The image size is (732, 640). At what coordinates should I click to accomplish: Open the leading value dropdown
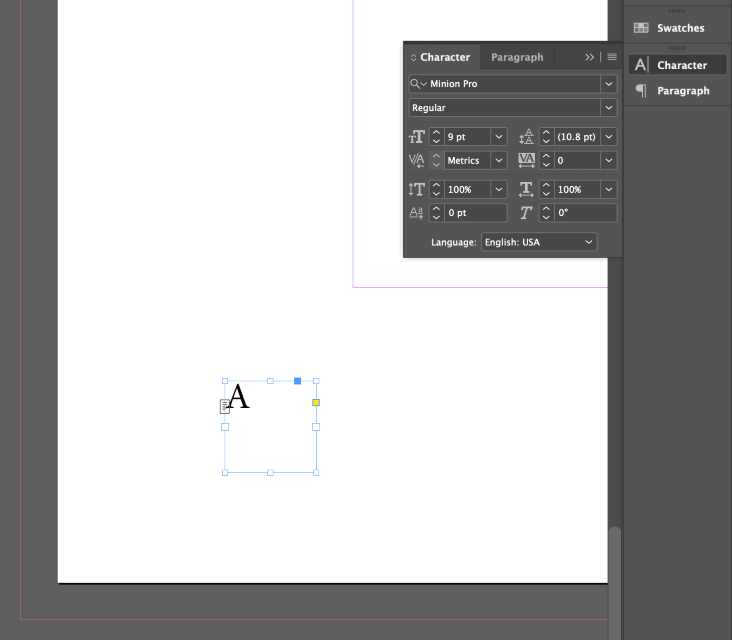[x=609, y=137]
